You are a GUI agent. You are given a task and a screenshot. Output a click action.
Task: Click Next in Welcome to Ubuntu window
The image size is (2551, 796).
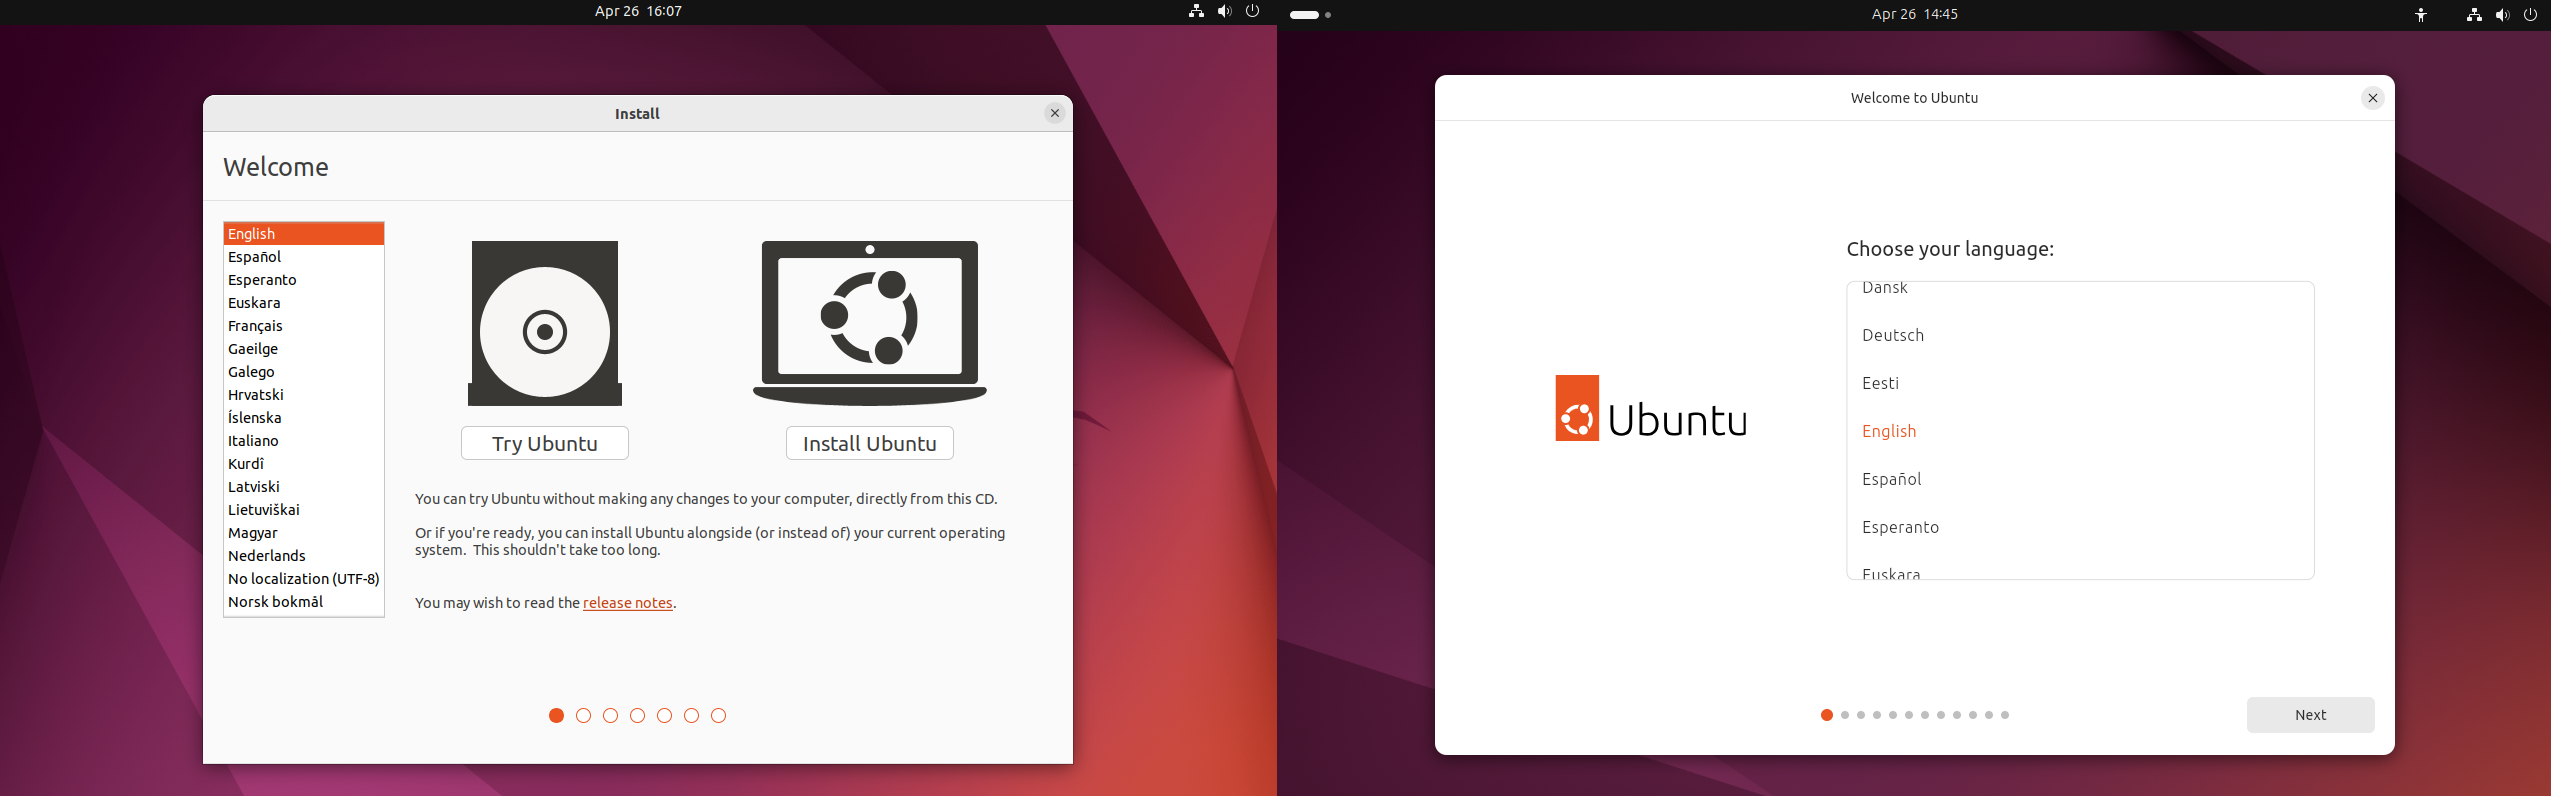pyautogui.click(x=2310, y=715)
